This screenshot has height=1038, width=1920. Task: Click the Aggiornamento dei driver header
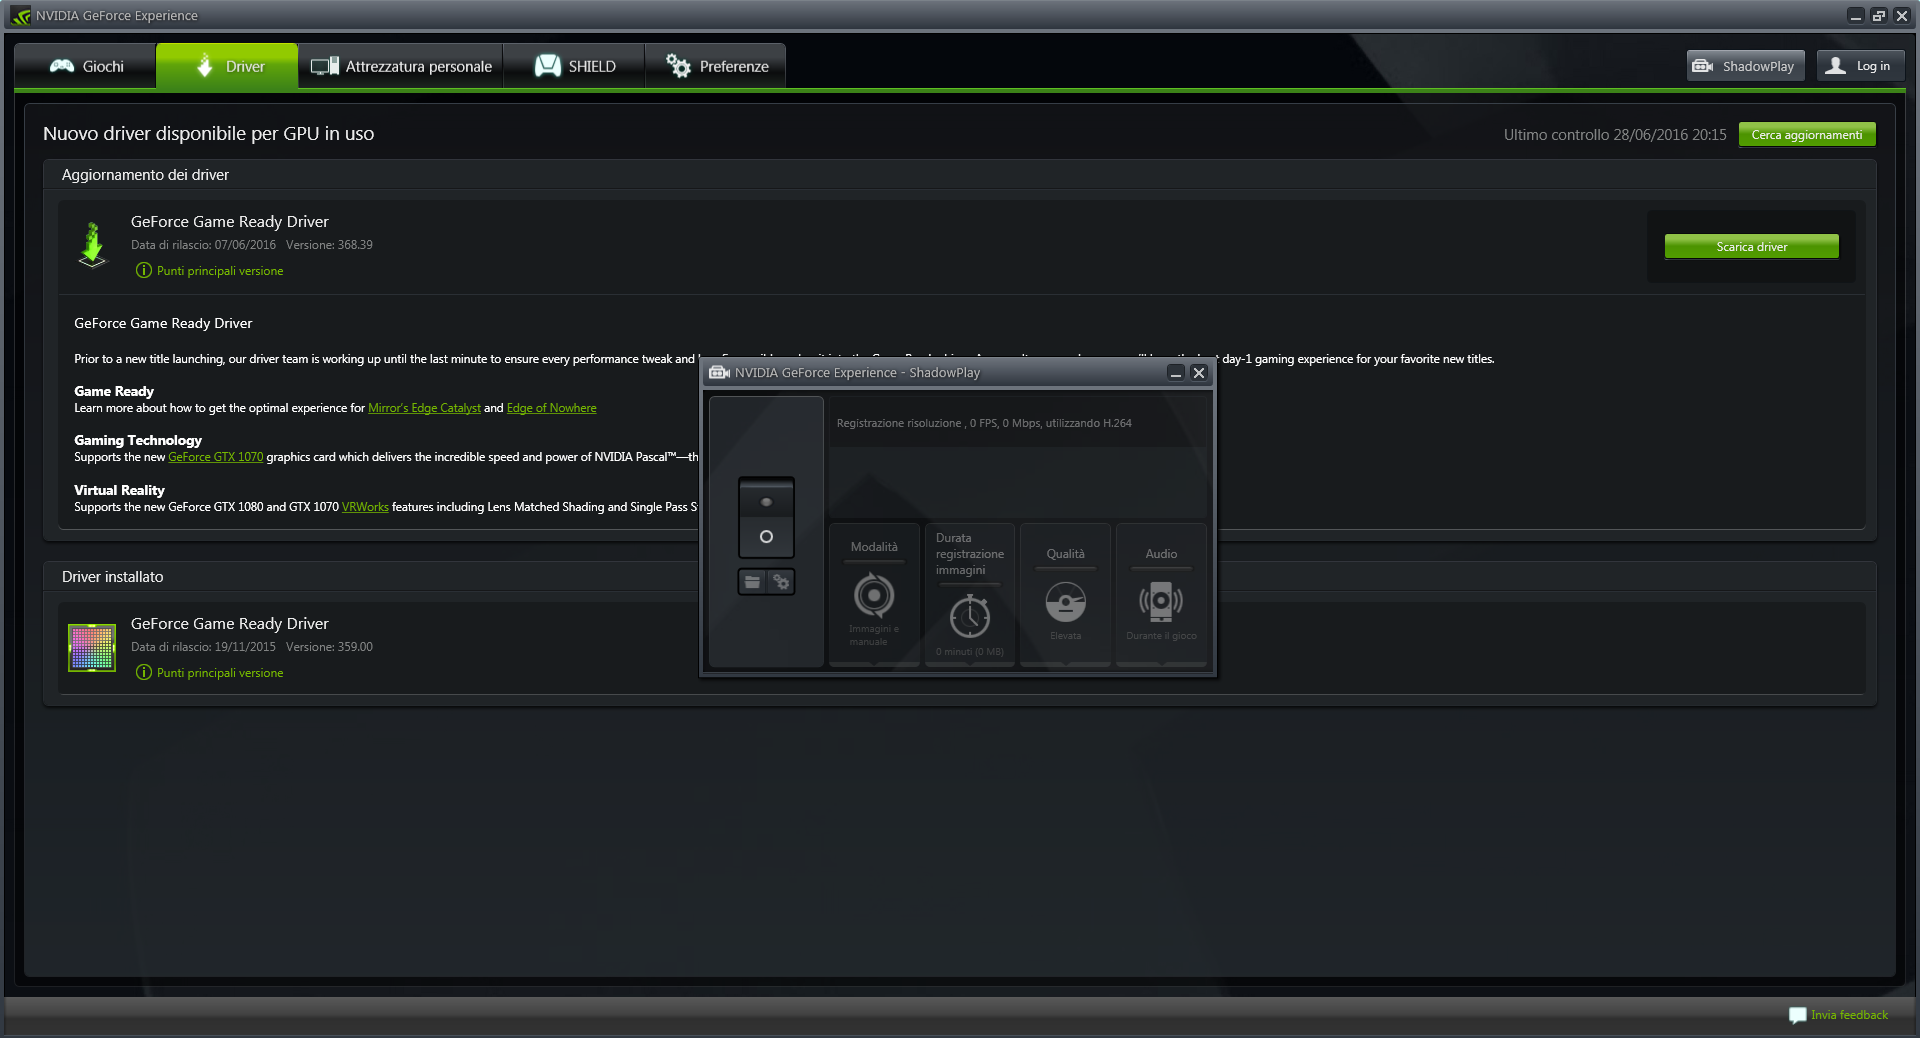click(145, 175)
